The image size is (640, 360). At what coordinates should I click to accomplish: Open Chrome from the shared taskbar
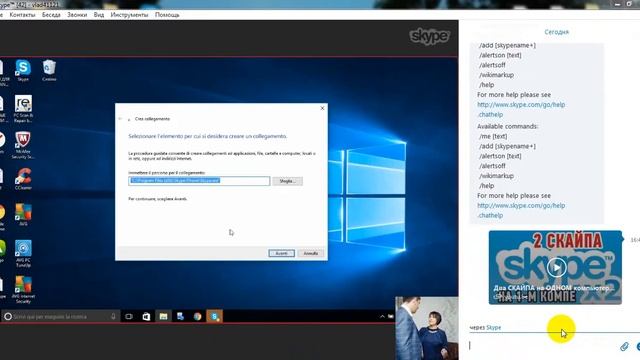198,316
